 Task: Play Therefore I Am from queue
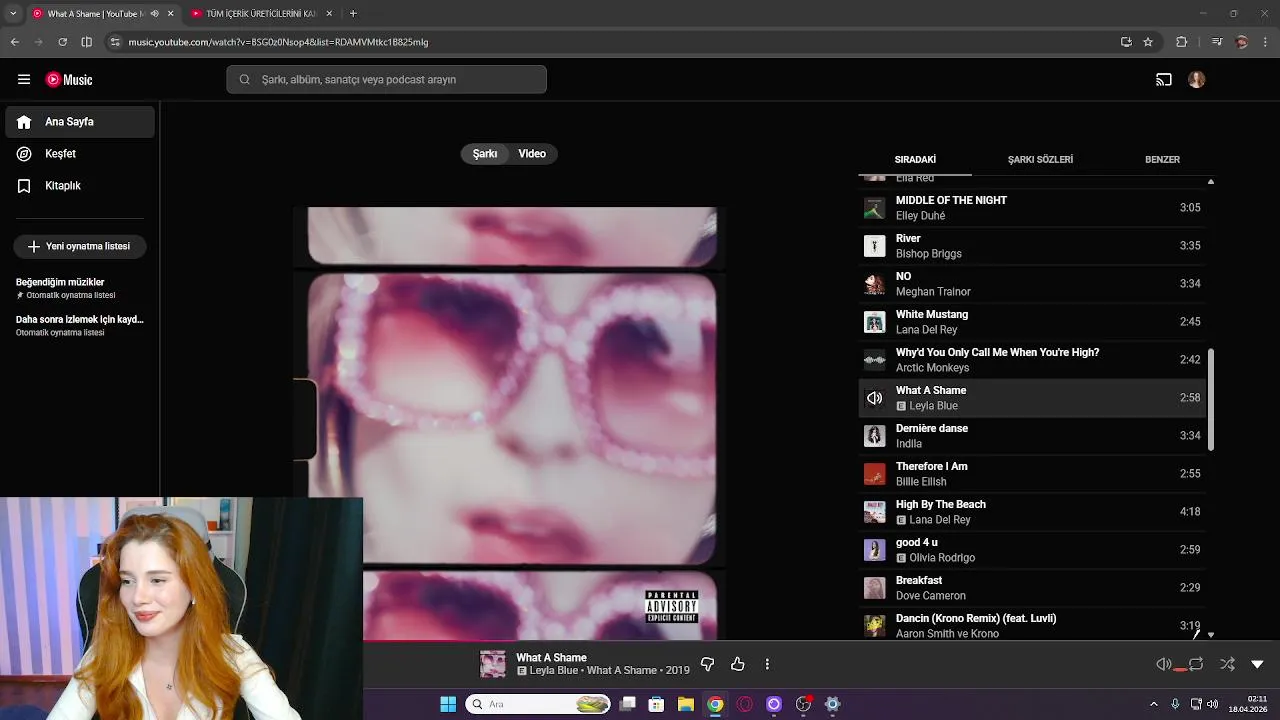click(x=1032, y=474)
